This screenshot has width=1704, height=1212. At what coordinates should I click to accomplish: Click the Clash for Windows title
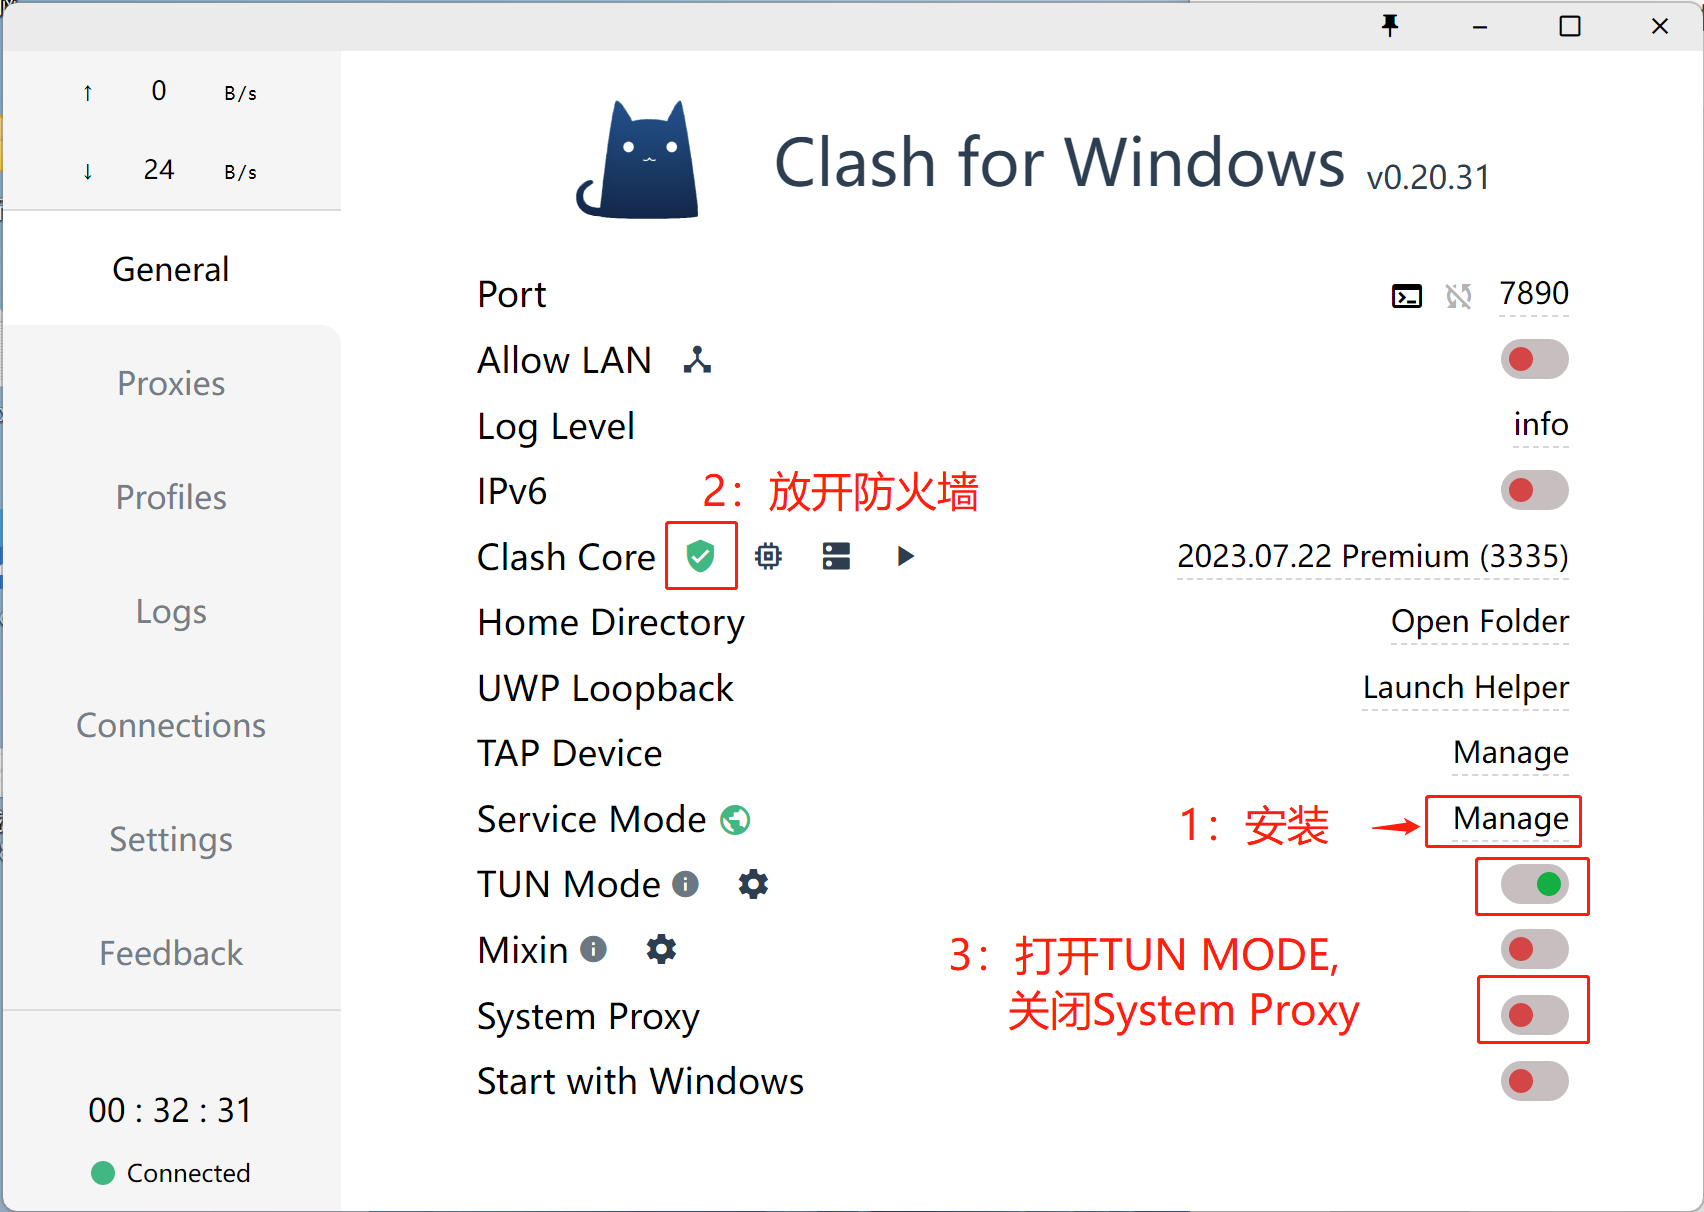coord(1060,162)
